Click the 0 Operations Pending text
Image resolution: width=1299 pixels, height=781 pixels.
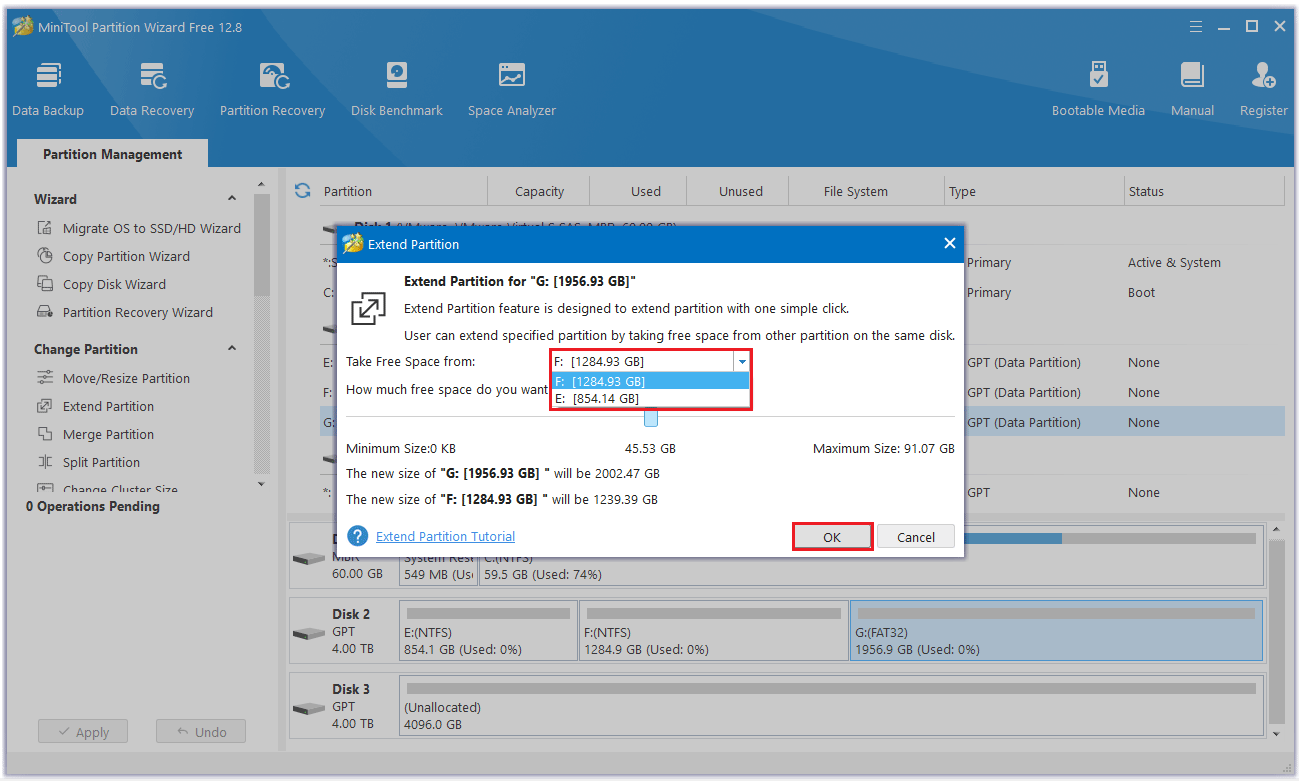92,506
